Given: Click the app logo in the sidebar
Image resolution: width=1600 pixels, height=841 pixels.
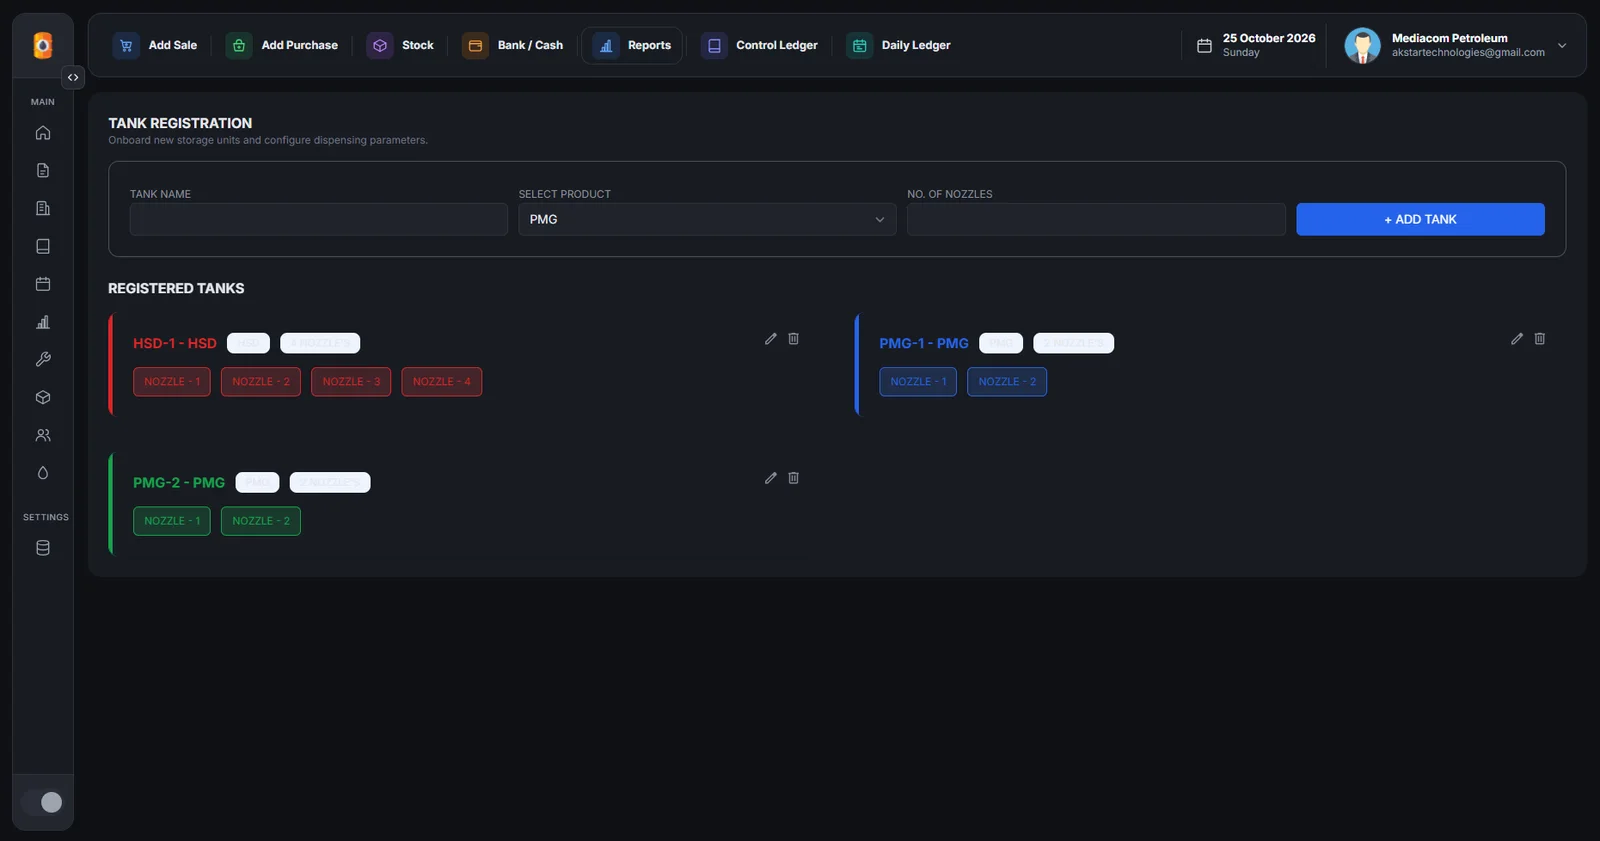Looking at the screenshot, I should point(43,45).
